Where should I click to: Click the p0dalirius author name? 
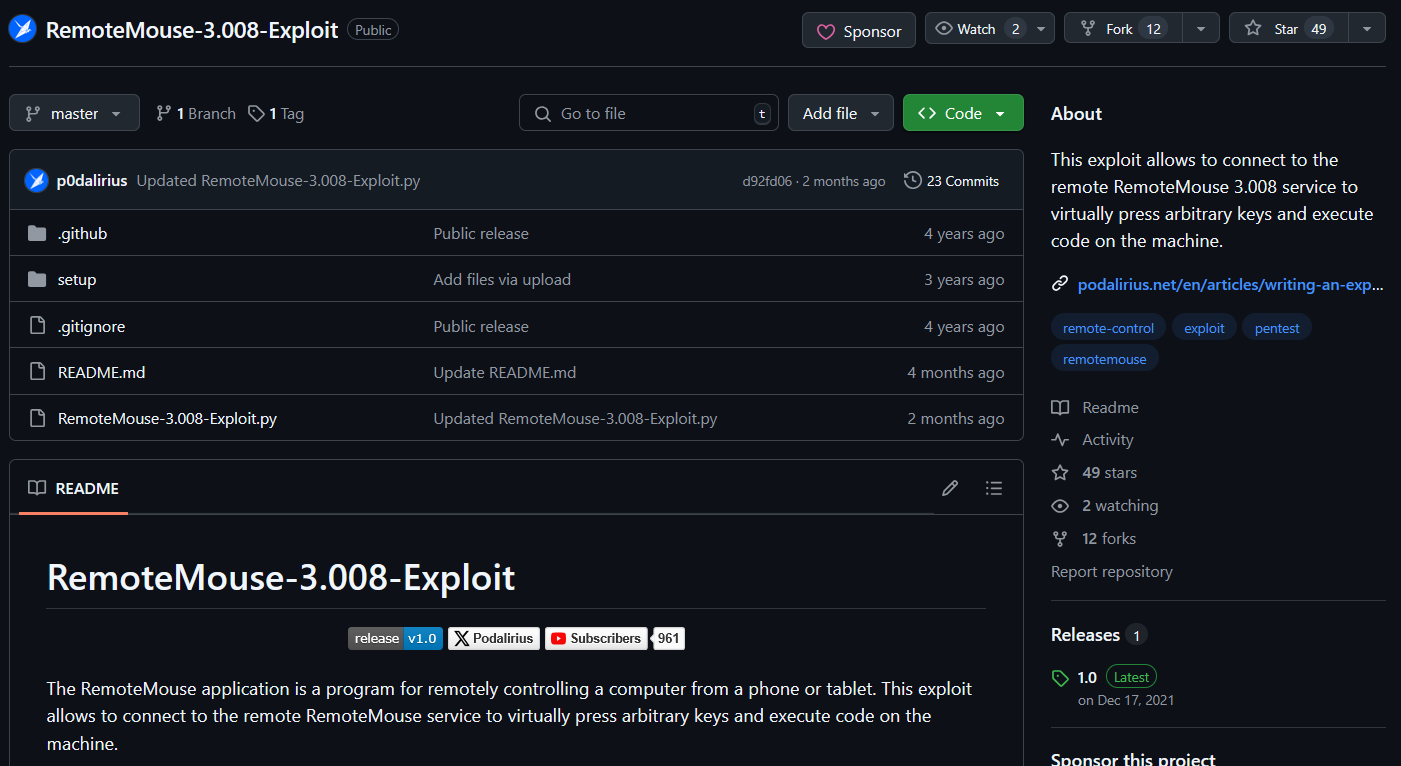tap(92, 181)
